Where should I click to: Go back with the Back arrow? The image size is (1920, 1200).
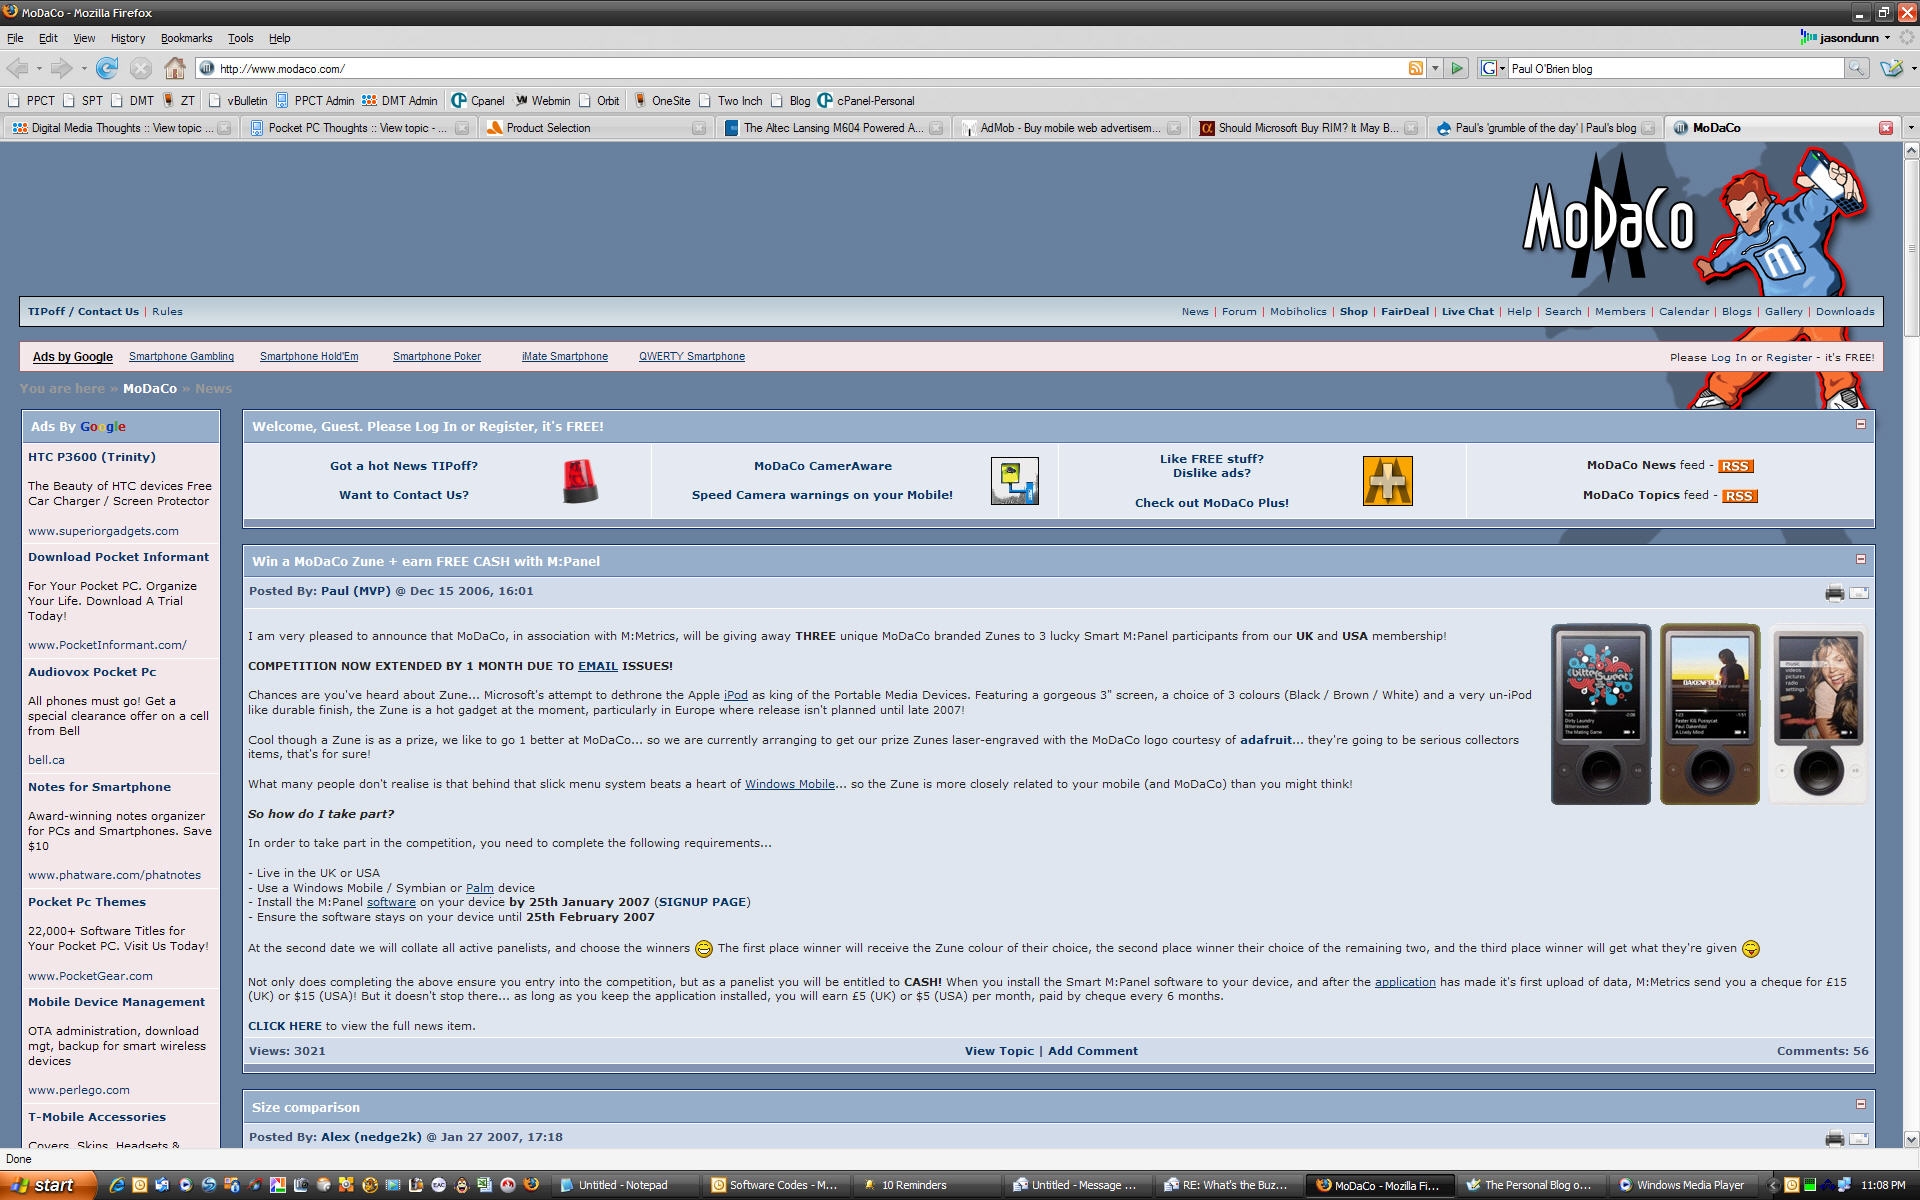(17, 68)
